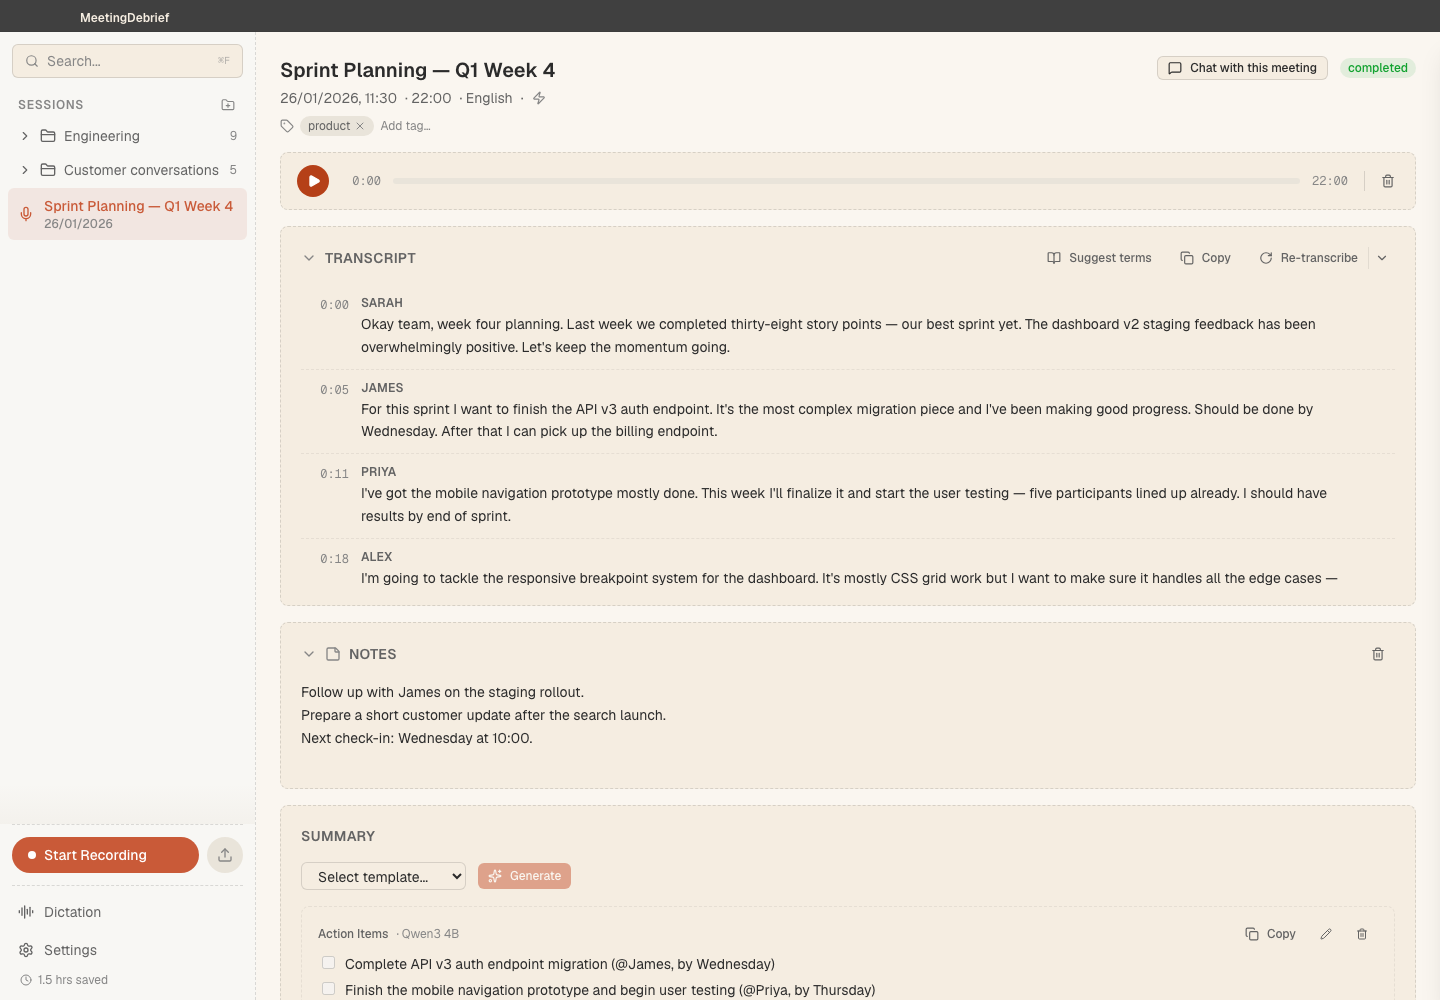Remove the product tag
1440x1000 pixels.
tap(360, 126)
